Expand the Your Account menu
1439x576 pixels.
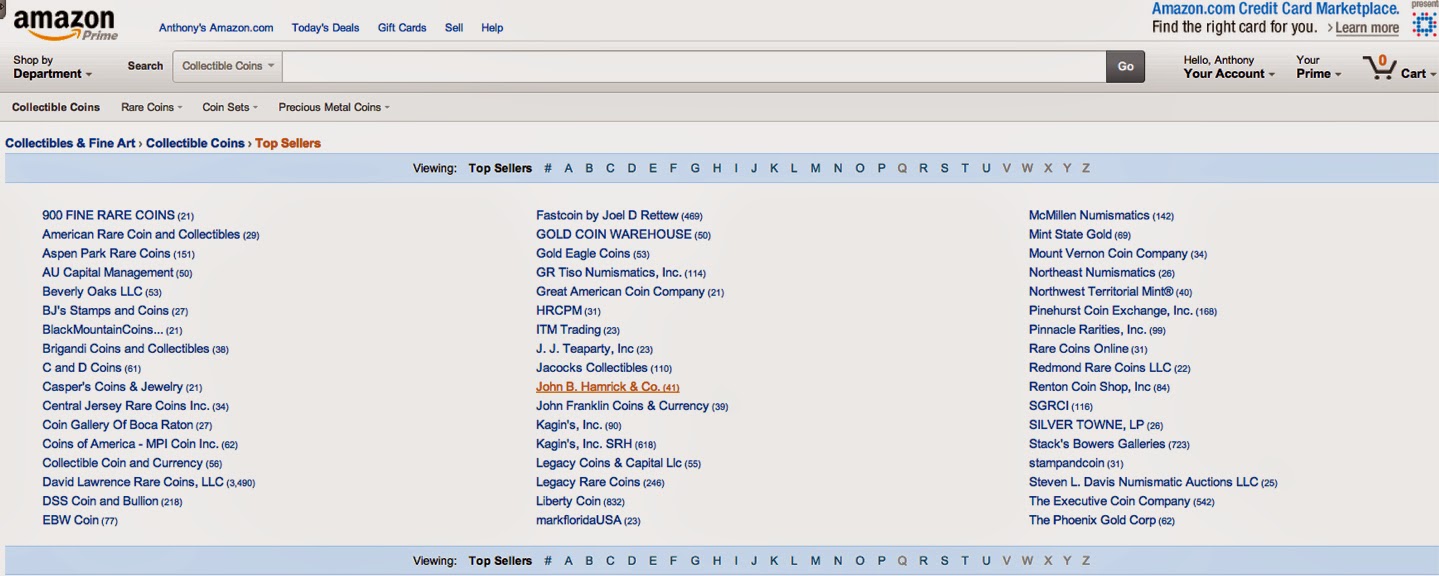coord(1229,67)
